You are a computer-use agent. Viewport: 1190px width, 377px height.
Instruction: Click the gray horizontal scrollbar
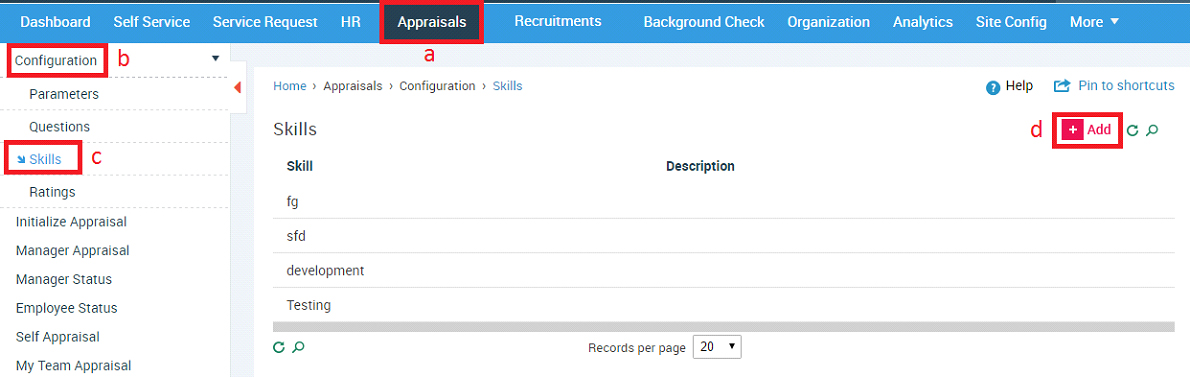click(x=723, y=326)
